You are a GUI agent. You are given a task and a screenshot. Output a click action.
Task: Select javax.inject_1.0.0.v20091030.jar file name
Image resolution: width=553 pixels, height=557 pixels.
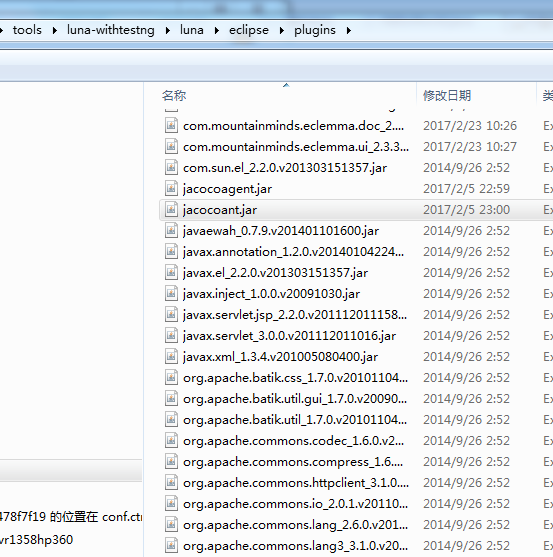(271, 294)
